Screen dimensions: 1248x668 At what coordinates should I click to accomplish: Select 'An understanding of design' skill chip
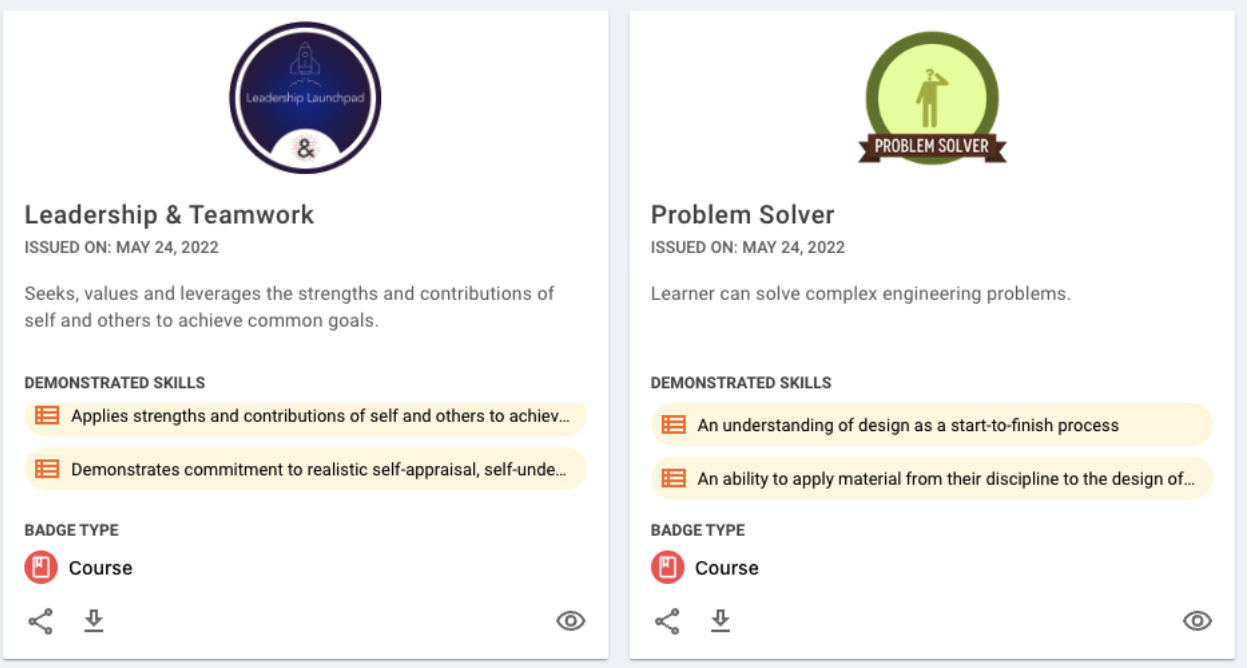(x=932, y=425)
